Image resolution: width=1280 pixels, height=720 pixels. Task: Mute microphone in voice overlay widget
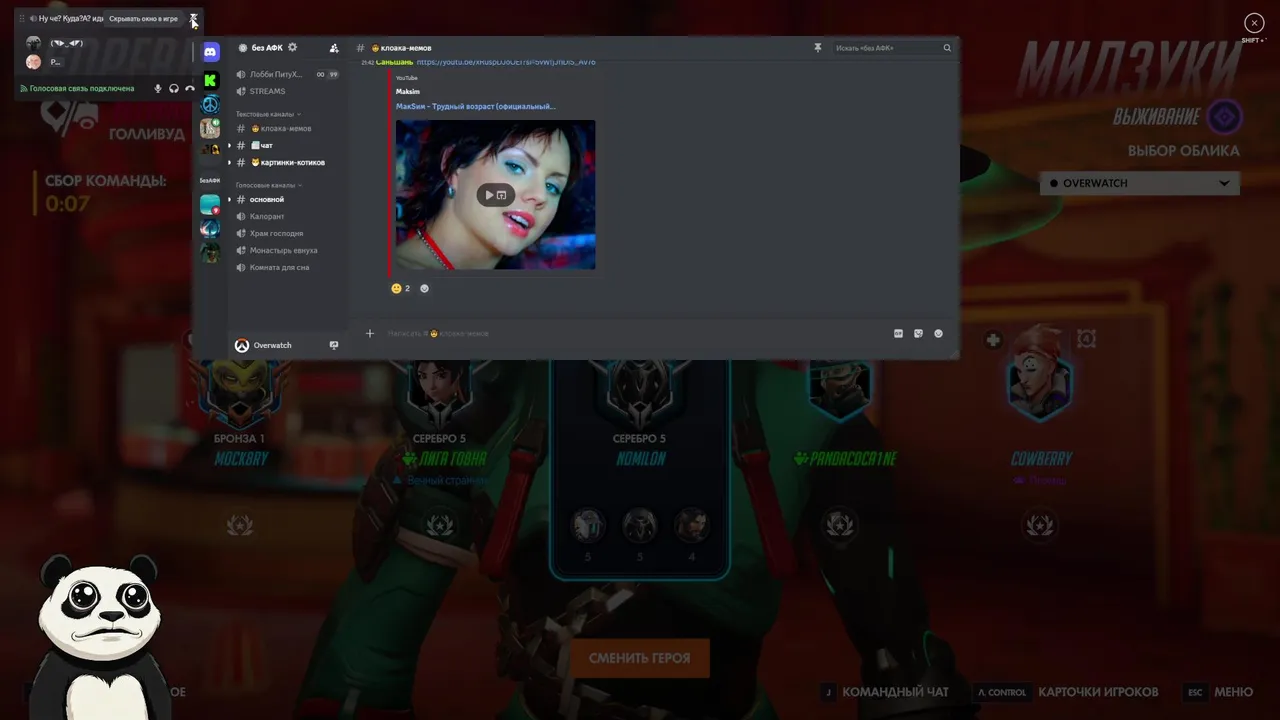[157, 89]
